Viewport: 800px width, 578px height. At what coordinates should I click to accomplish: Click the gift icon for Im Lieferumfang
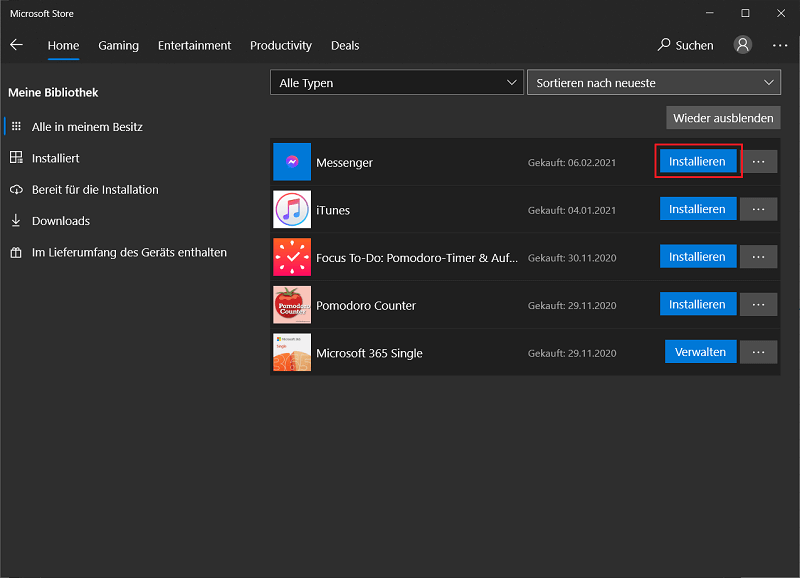(x=16, y=252)
